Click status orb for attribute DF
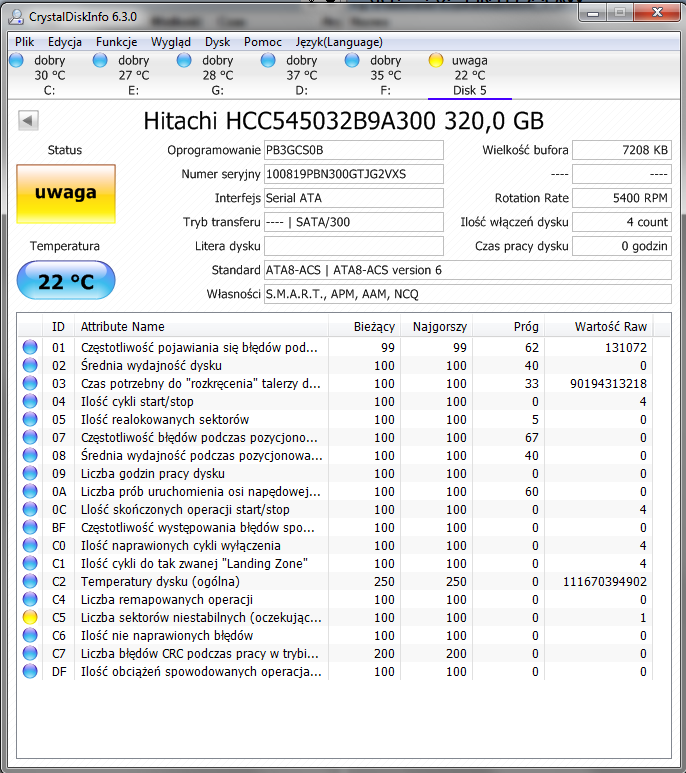Image resolution: width=686 pixels, height=773 pixels. (x=30, y=671)
